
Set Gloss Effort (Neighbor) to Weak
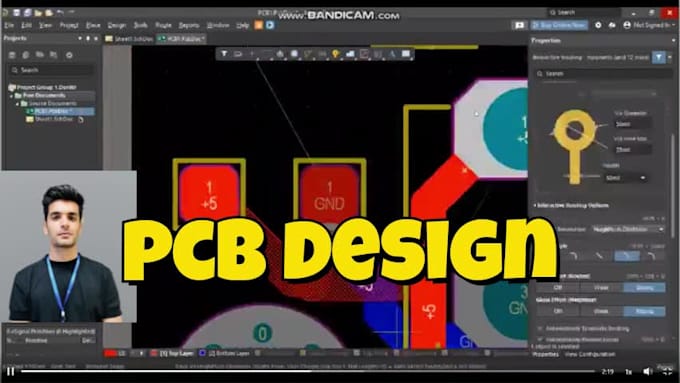tap(601, 311)
